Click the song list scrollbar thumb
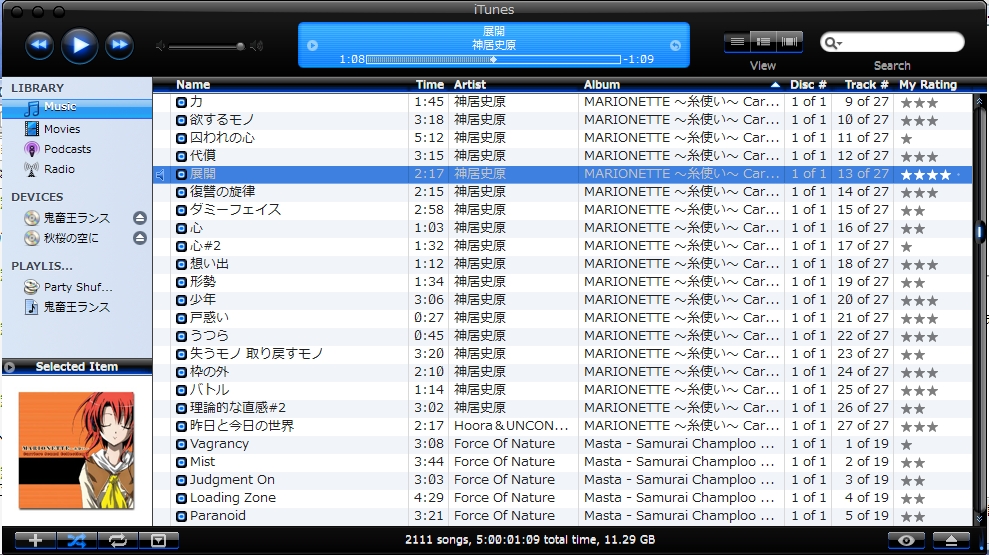The width and height of the screenshot is (989, 555). click(x=980, y=231)
